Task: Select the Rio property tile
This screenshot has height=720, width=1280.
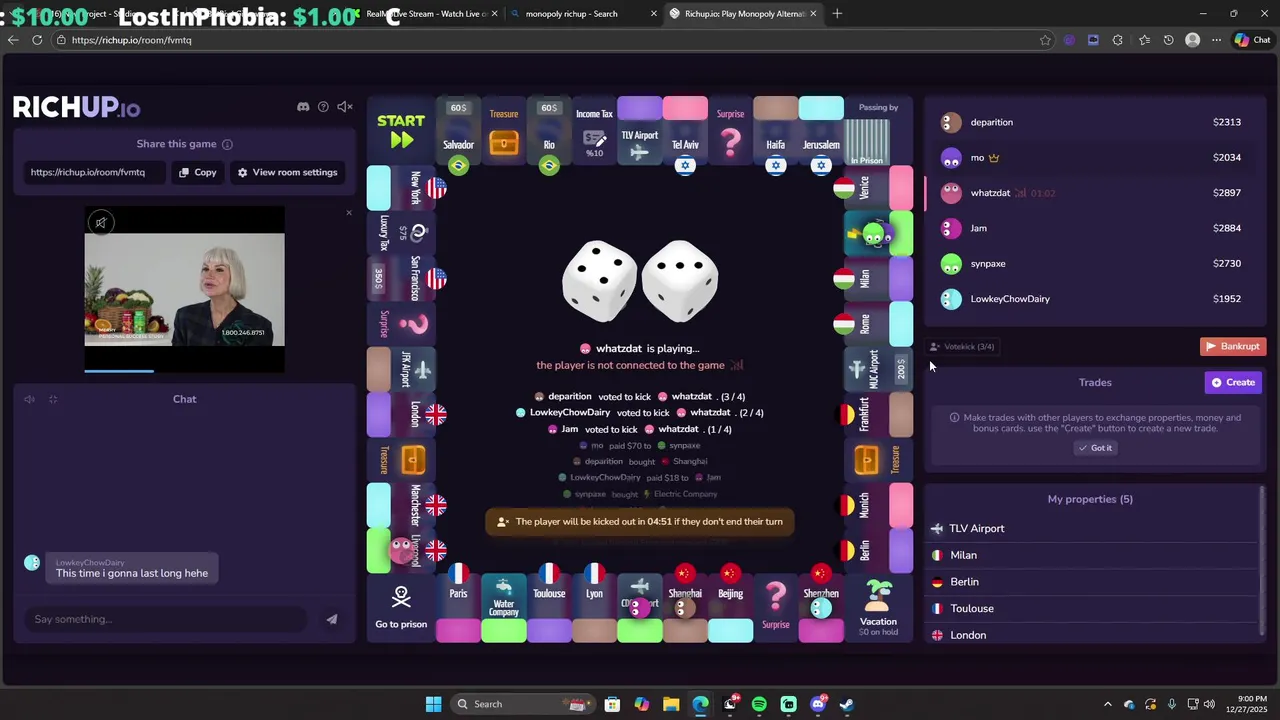Action: pos(549,131)
